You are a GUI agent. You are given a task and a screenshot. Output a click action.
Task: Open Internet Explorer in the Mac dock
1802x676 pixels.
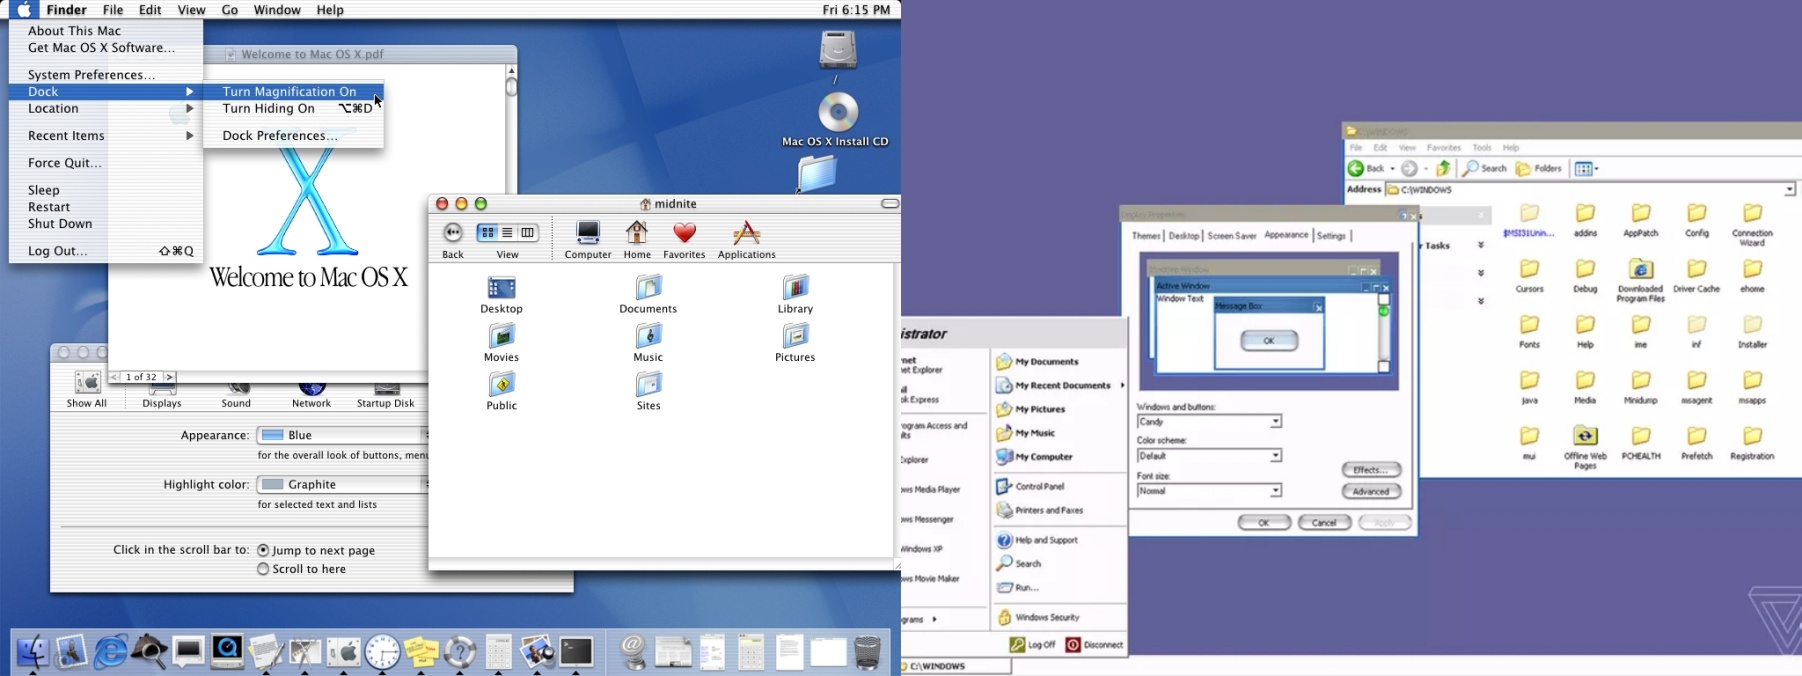click(x=110, y=652)
